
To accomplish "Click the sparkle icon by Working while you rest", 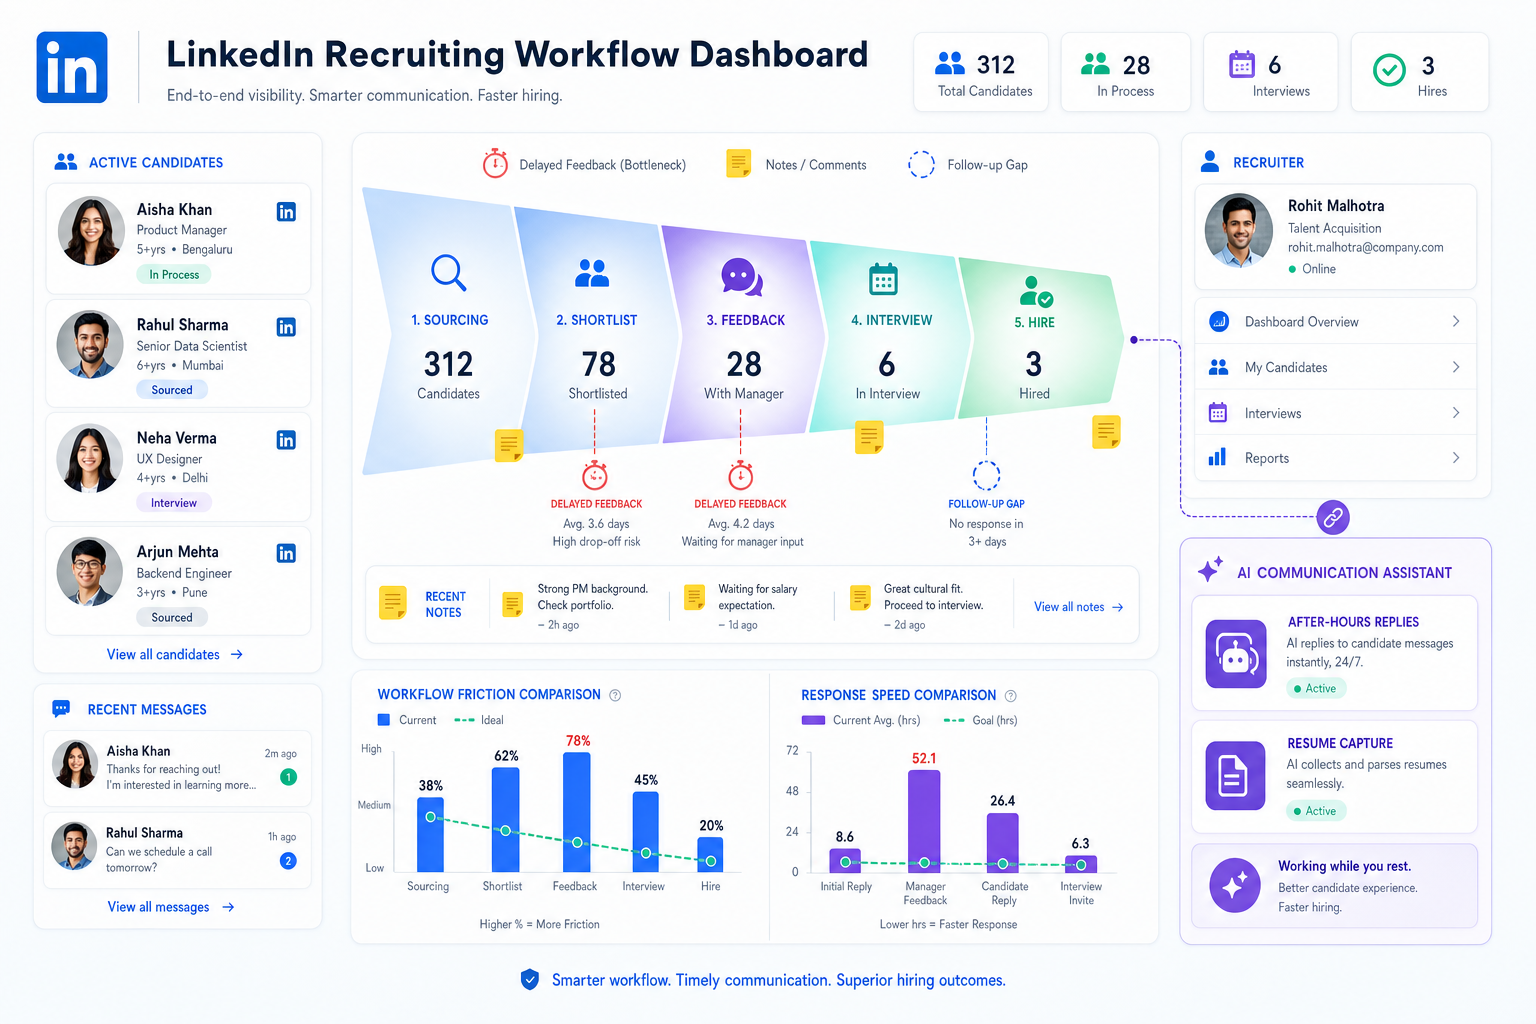I will tap(1235, 885).
